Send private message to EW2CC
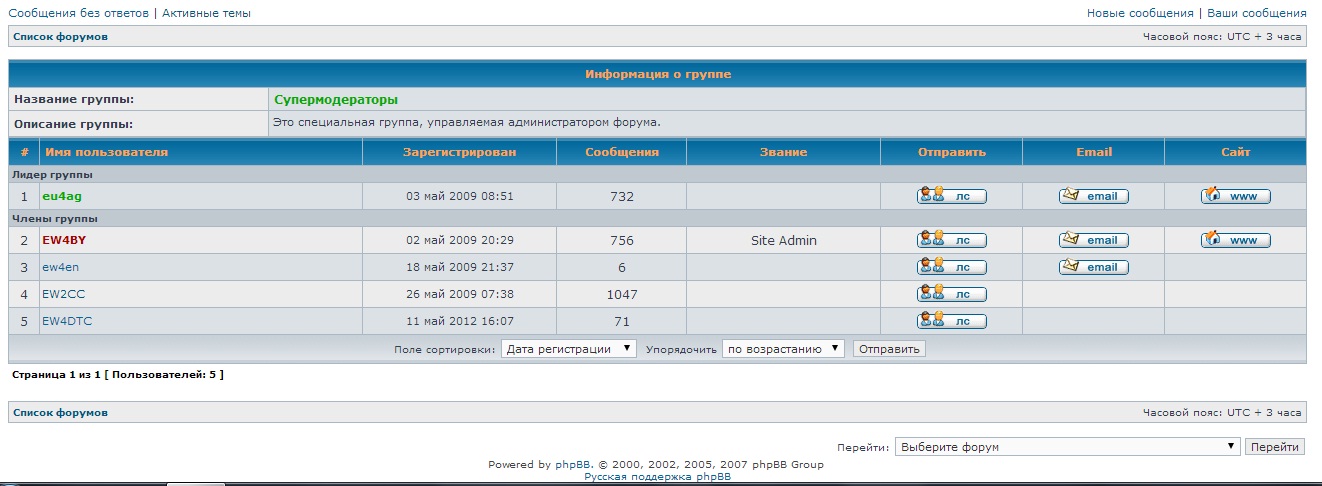Viewport: 1322px width, 486px height. [x=951, y=294]
